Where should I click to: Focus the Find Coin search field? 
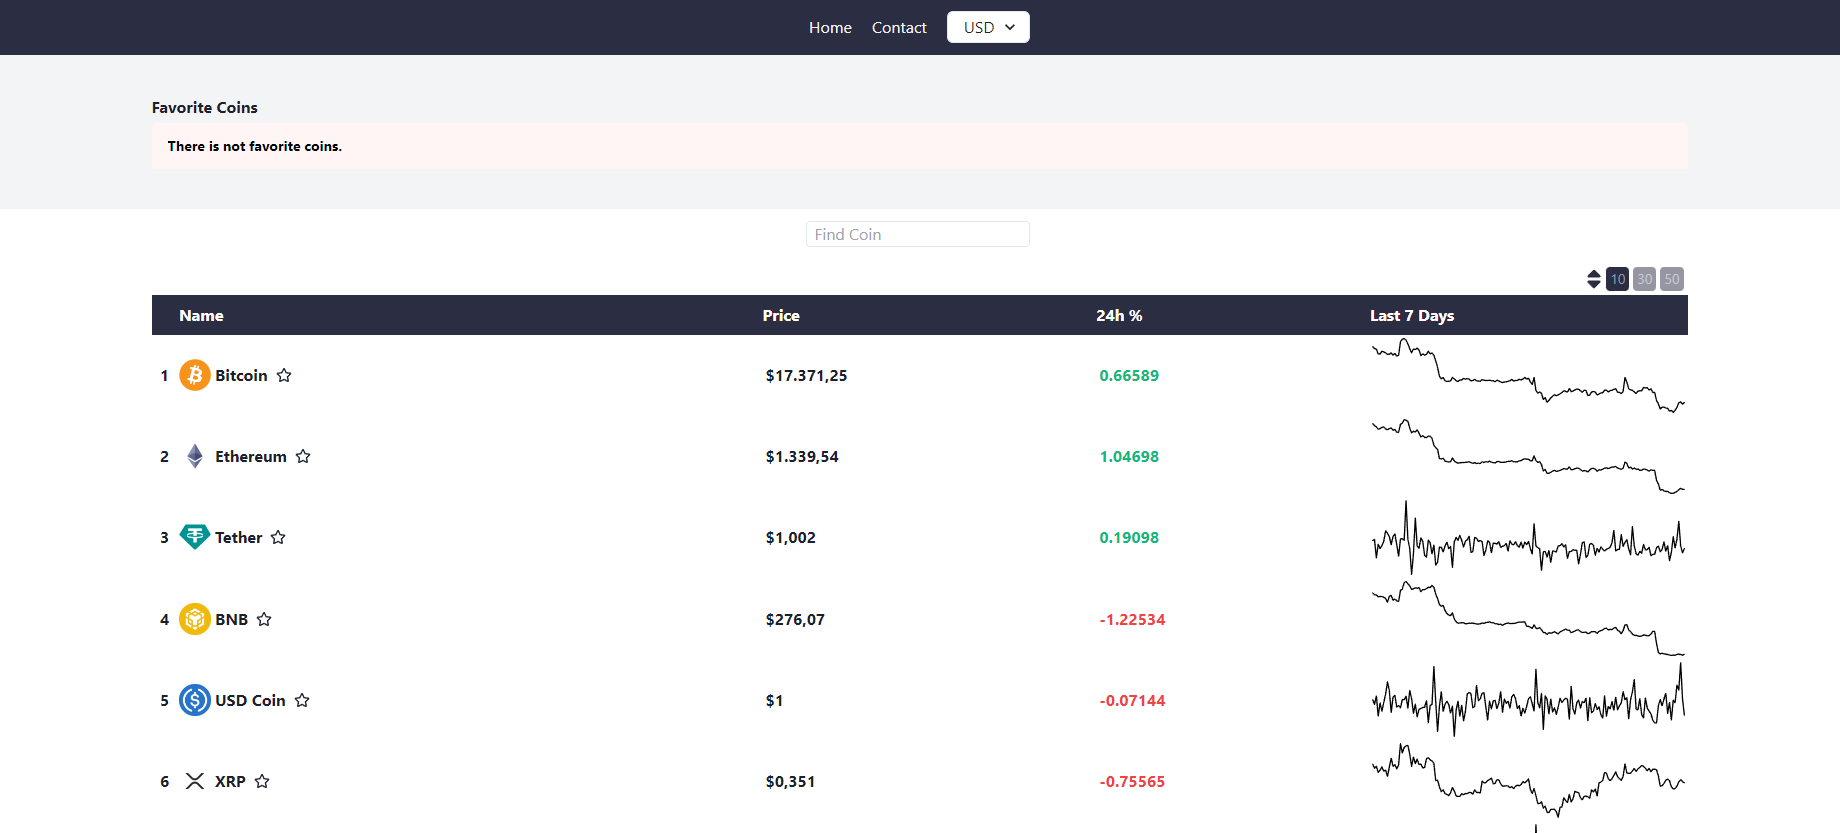pos(918,234)
